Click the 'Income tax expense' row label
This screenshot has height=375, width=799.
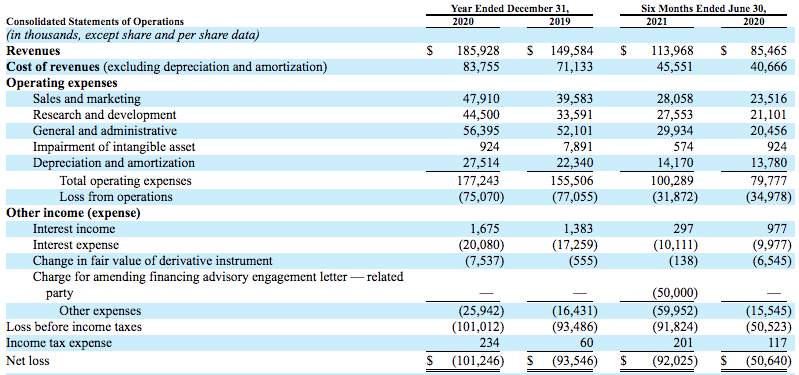pos(59,342)
